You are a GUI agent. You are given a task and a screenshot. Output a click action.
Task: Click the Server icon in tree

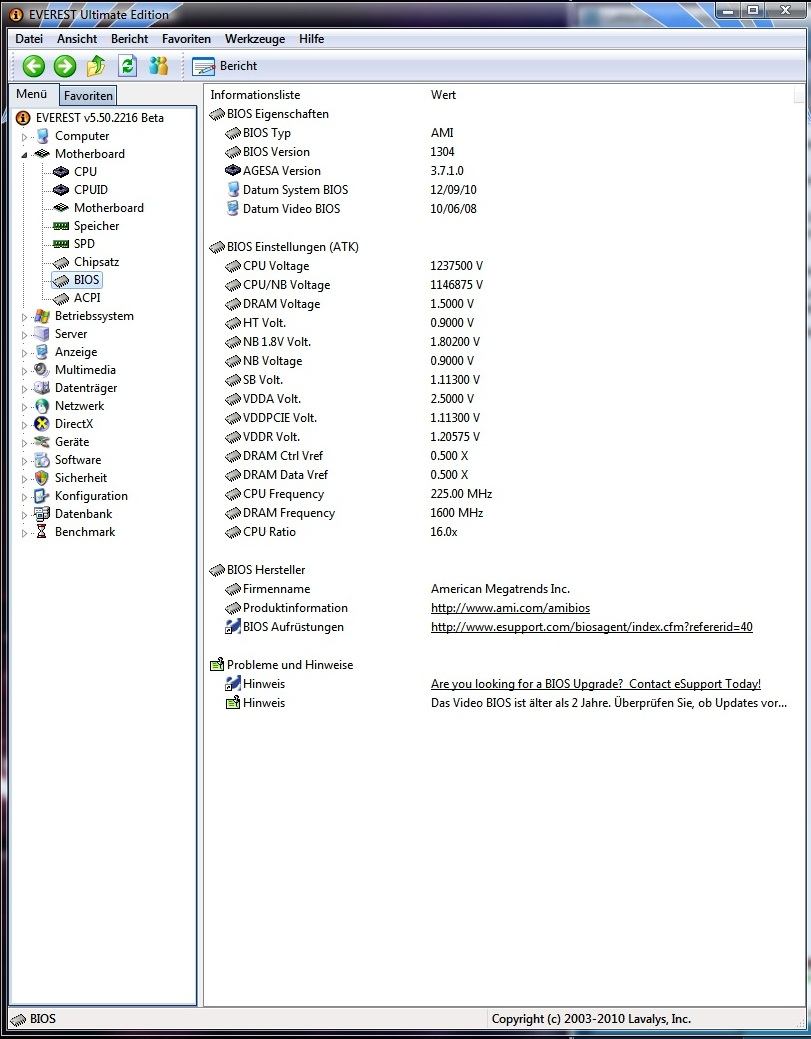click(x=42, y=334)
